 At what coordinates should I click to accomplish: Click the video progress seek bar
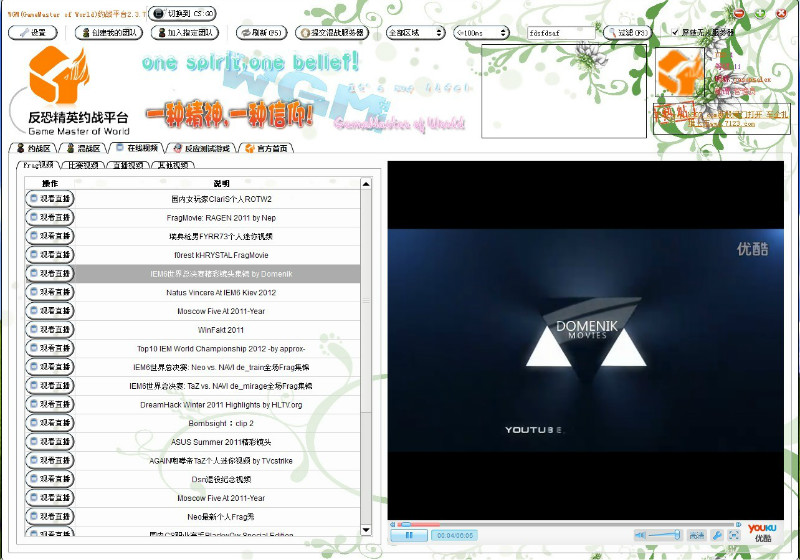click(566, 524)
